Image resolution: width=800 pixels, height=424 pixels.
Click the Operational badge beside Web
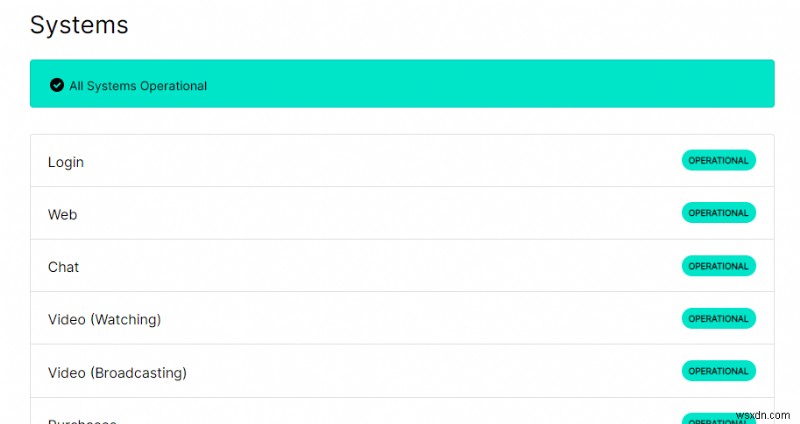click(718, 213)
